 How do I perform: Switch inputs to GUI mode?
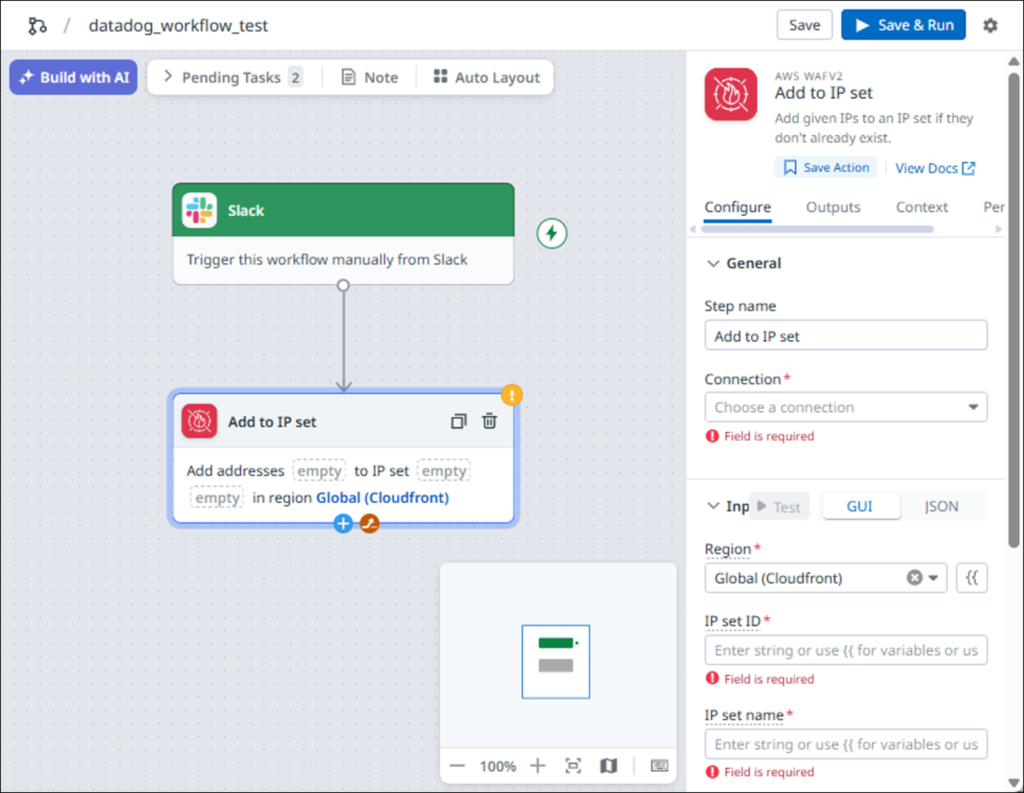[x=861, y=506]
